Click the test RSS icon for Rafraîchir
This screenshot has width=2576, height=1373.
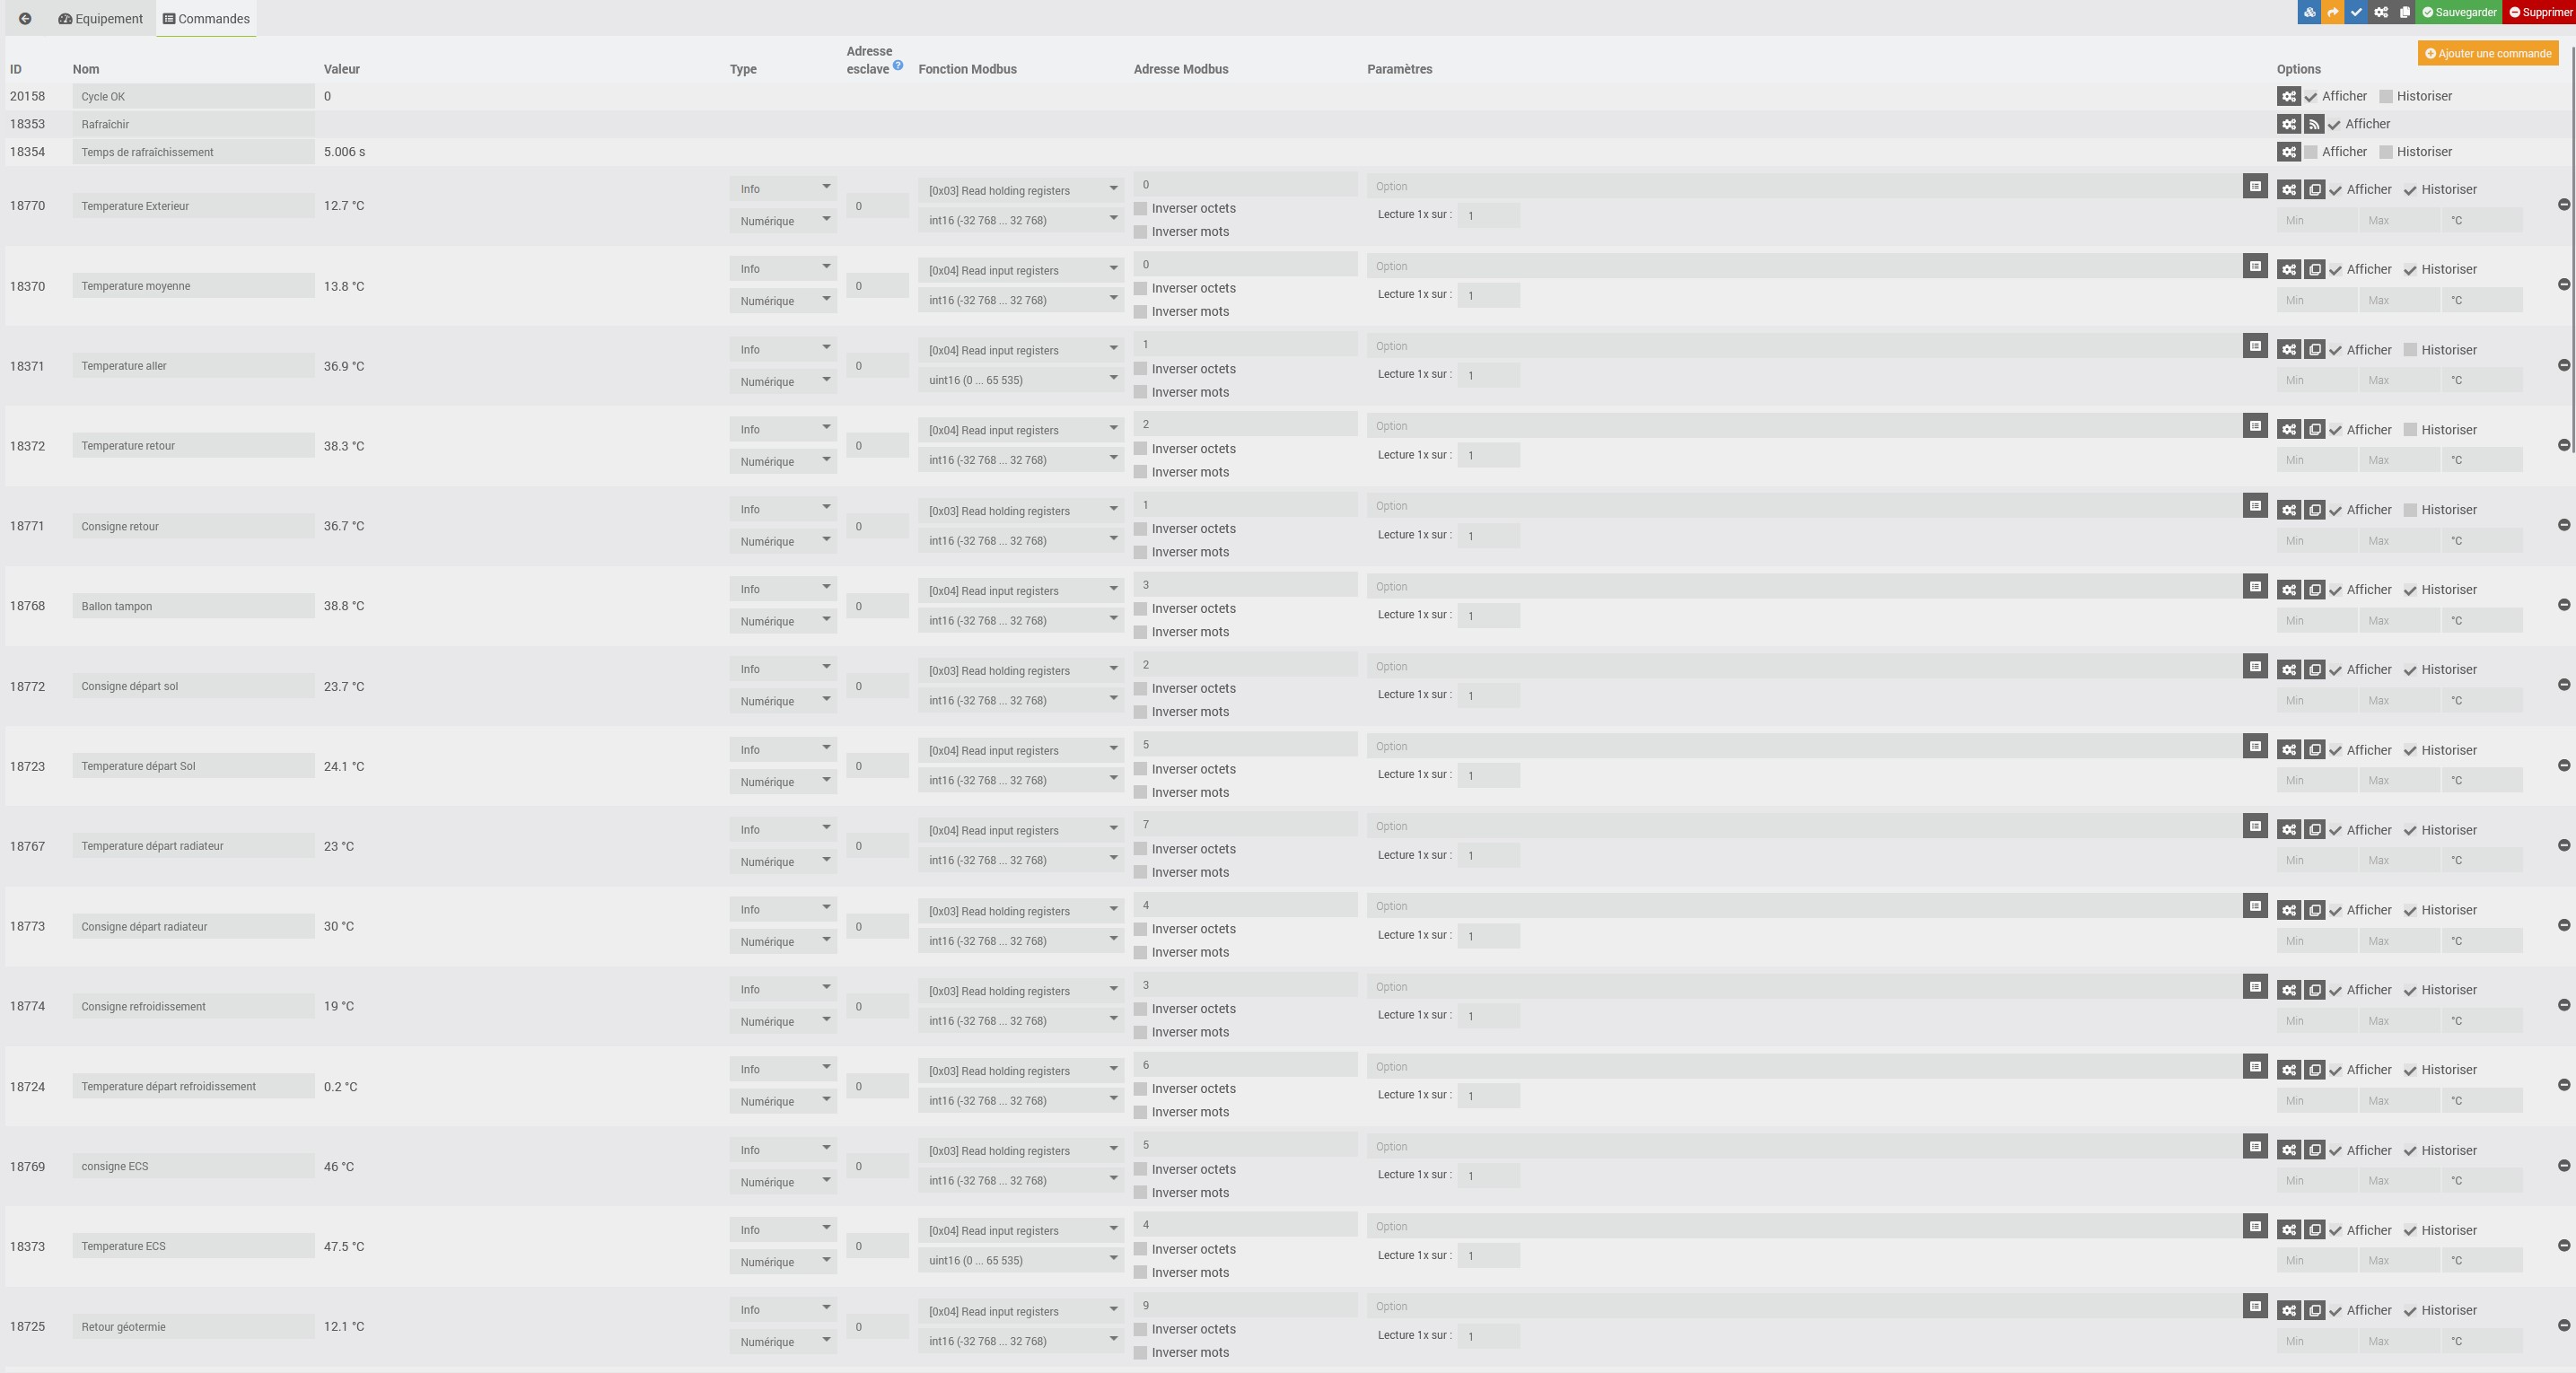[2313, 124]
